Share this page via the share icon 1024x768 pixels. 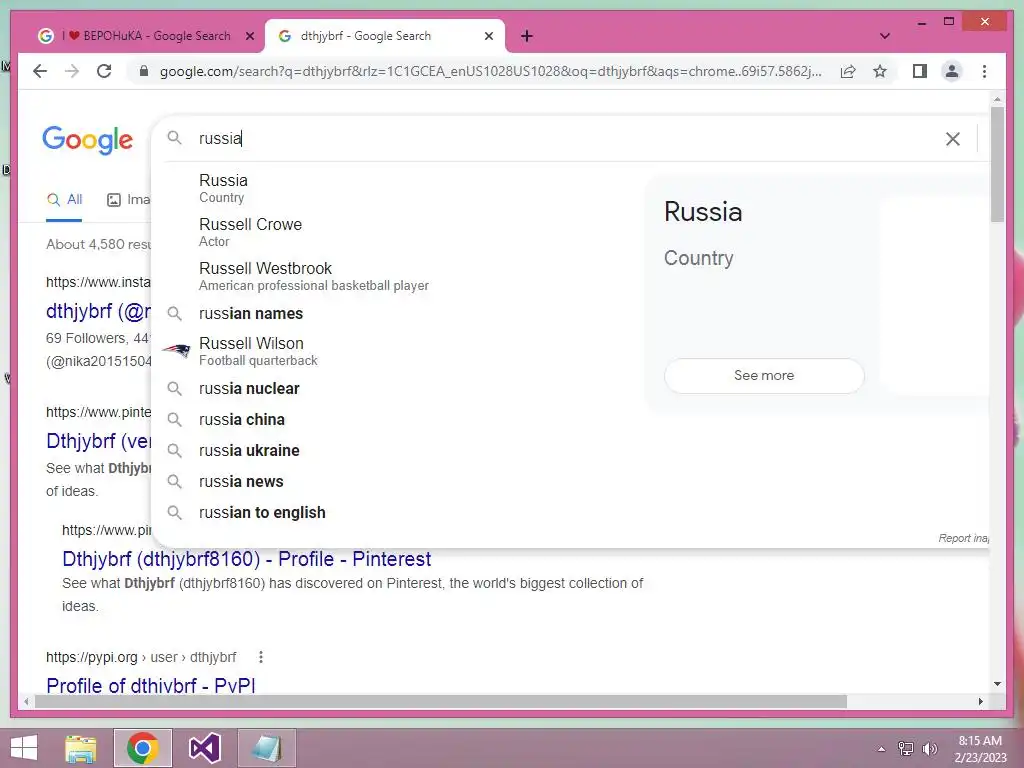[848, 71]
